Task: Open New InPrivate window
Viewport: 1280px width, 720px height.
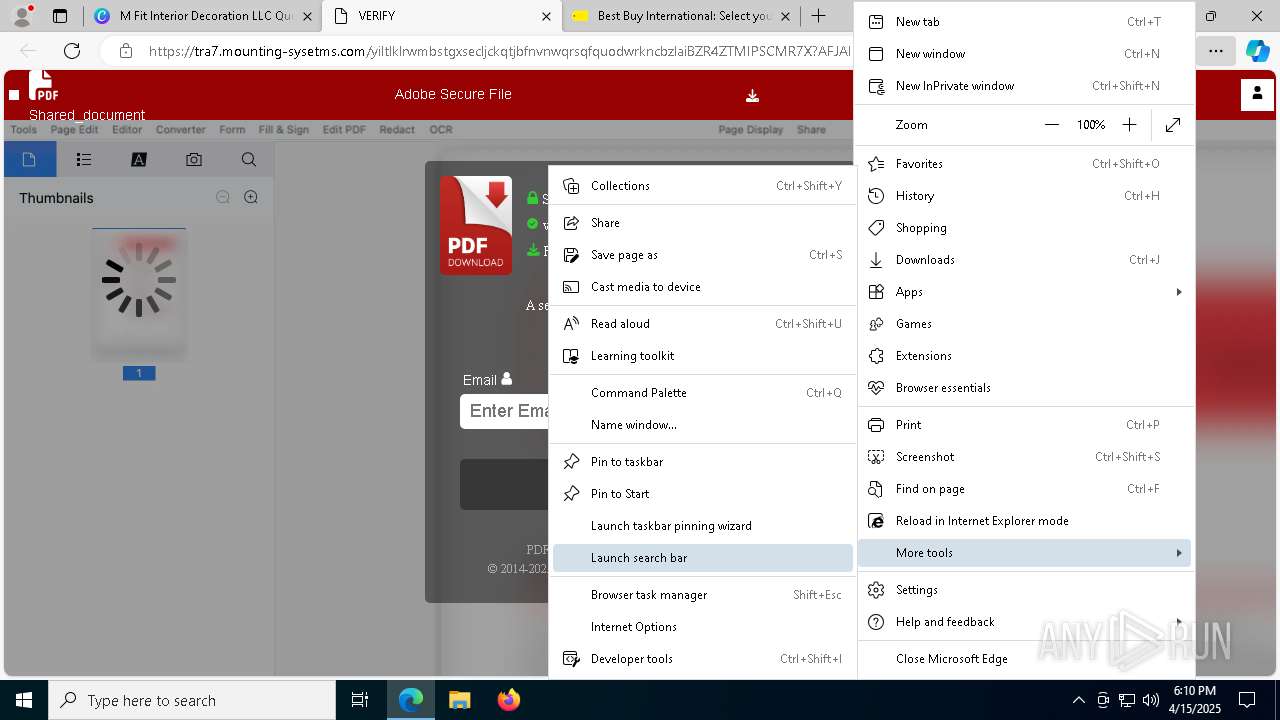Action: [x=1026, y=86]
